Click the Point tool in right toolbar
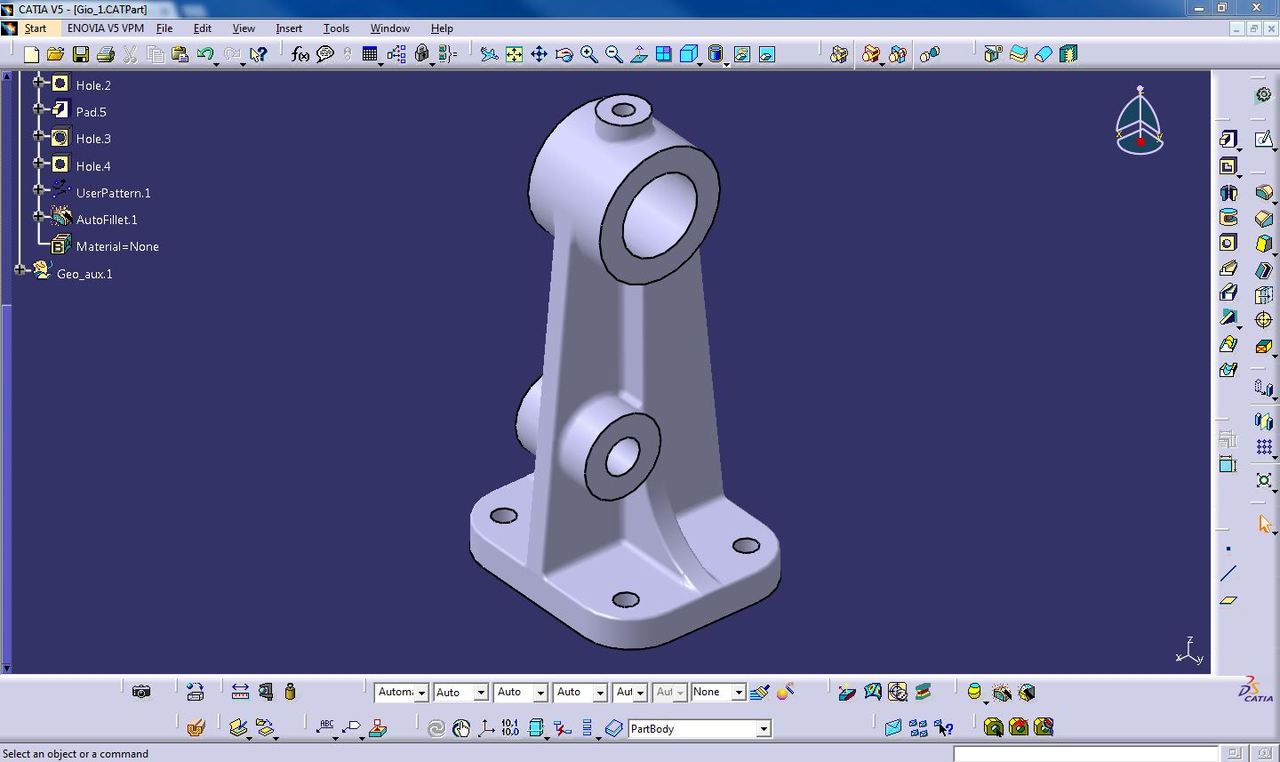 pos(1228,549)
